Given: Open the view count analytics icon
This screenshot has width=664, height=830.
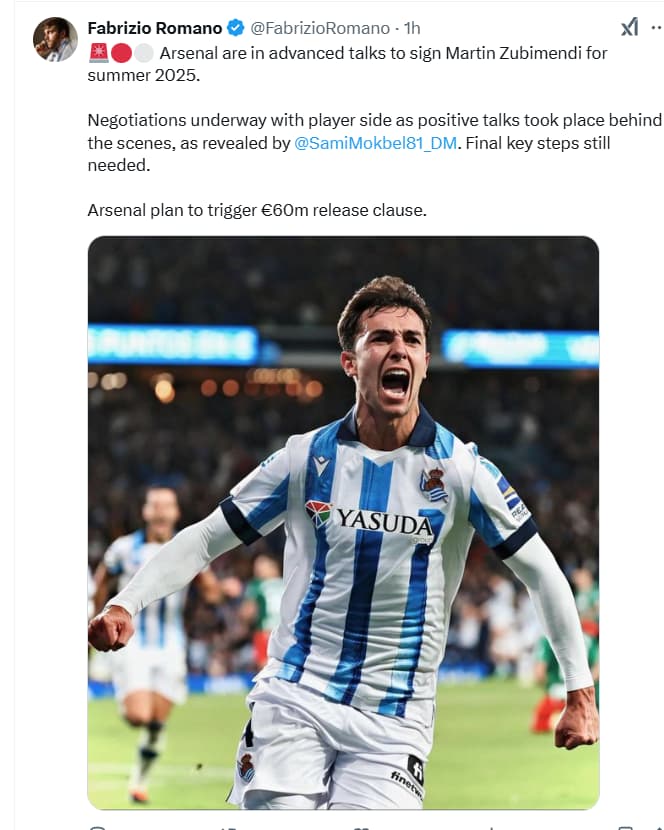Looking at the screenshot, I should pos(491,827).
